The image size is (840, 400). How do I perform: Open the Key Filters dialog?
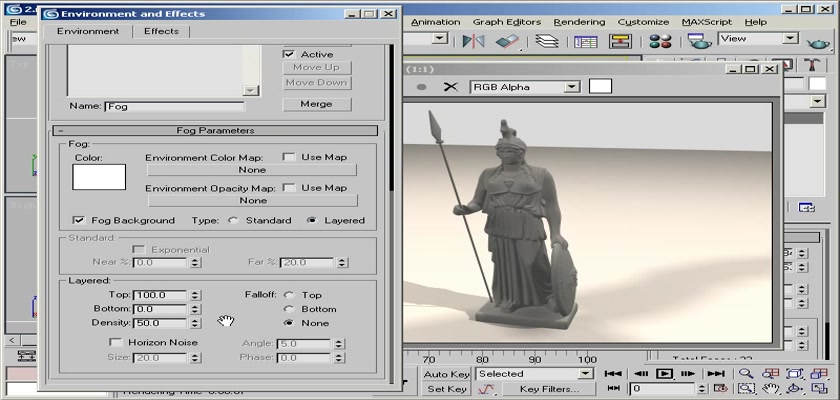[549, 389]
